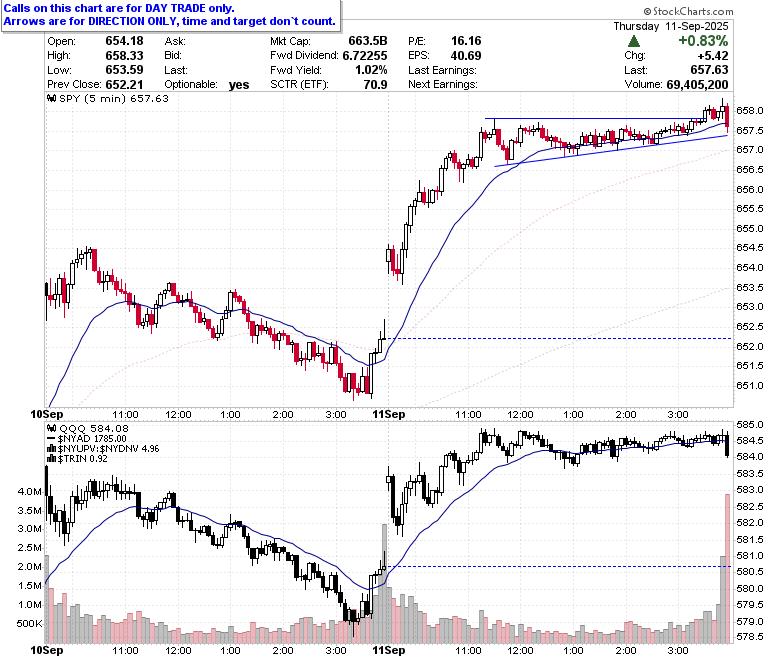Click the +0.83% percent change value
This screenshot has width=780, height=659.
tap(703, 41)
